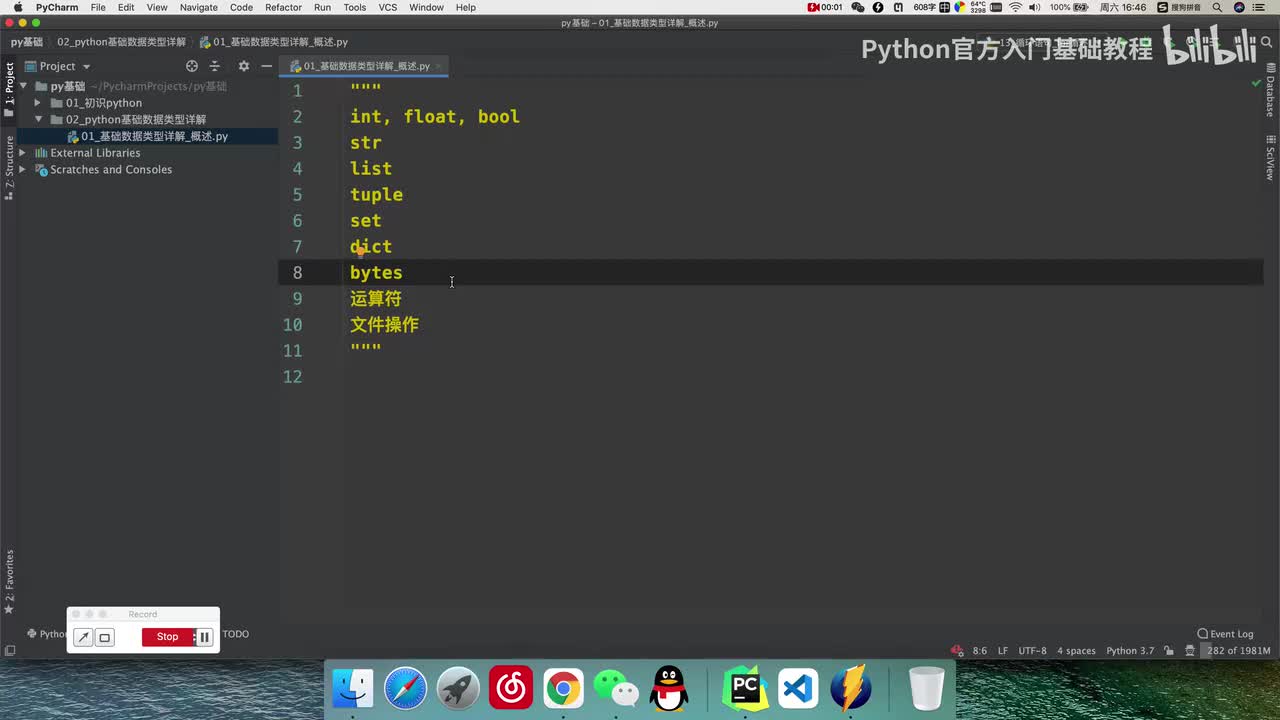This screenshot has width=1280, height=720.
Task: Expand the 01_初识python folder
Action: click(38, 103)
